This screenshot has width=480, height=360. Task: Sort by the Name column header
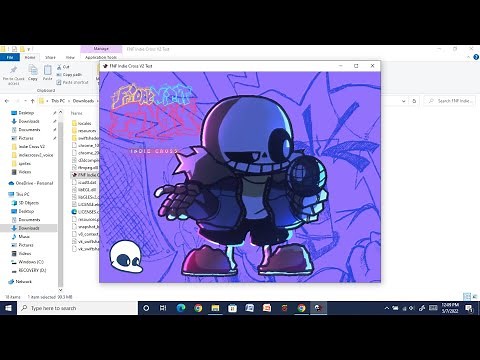[x=76, y=113]
